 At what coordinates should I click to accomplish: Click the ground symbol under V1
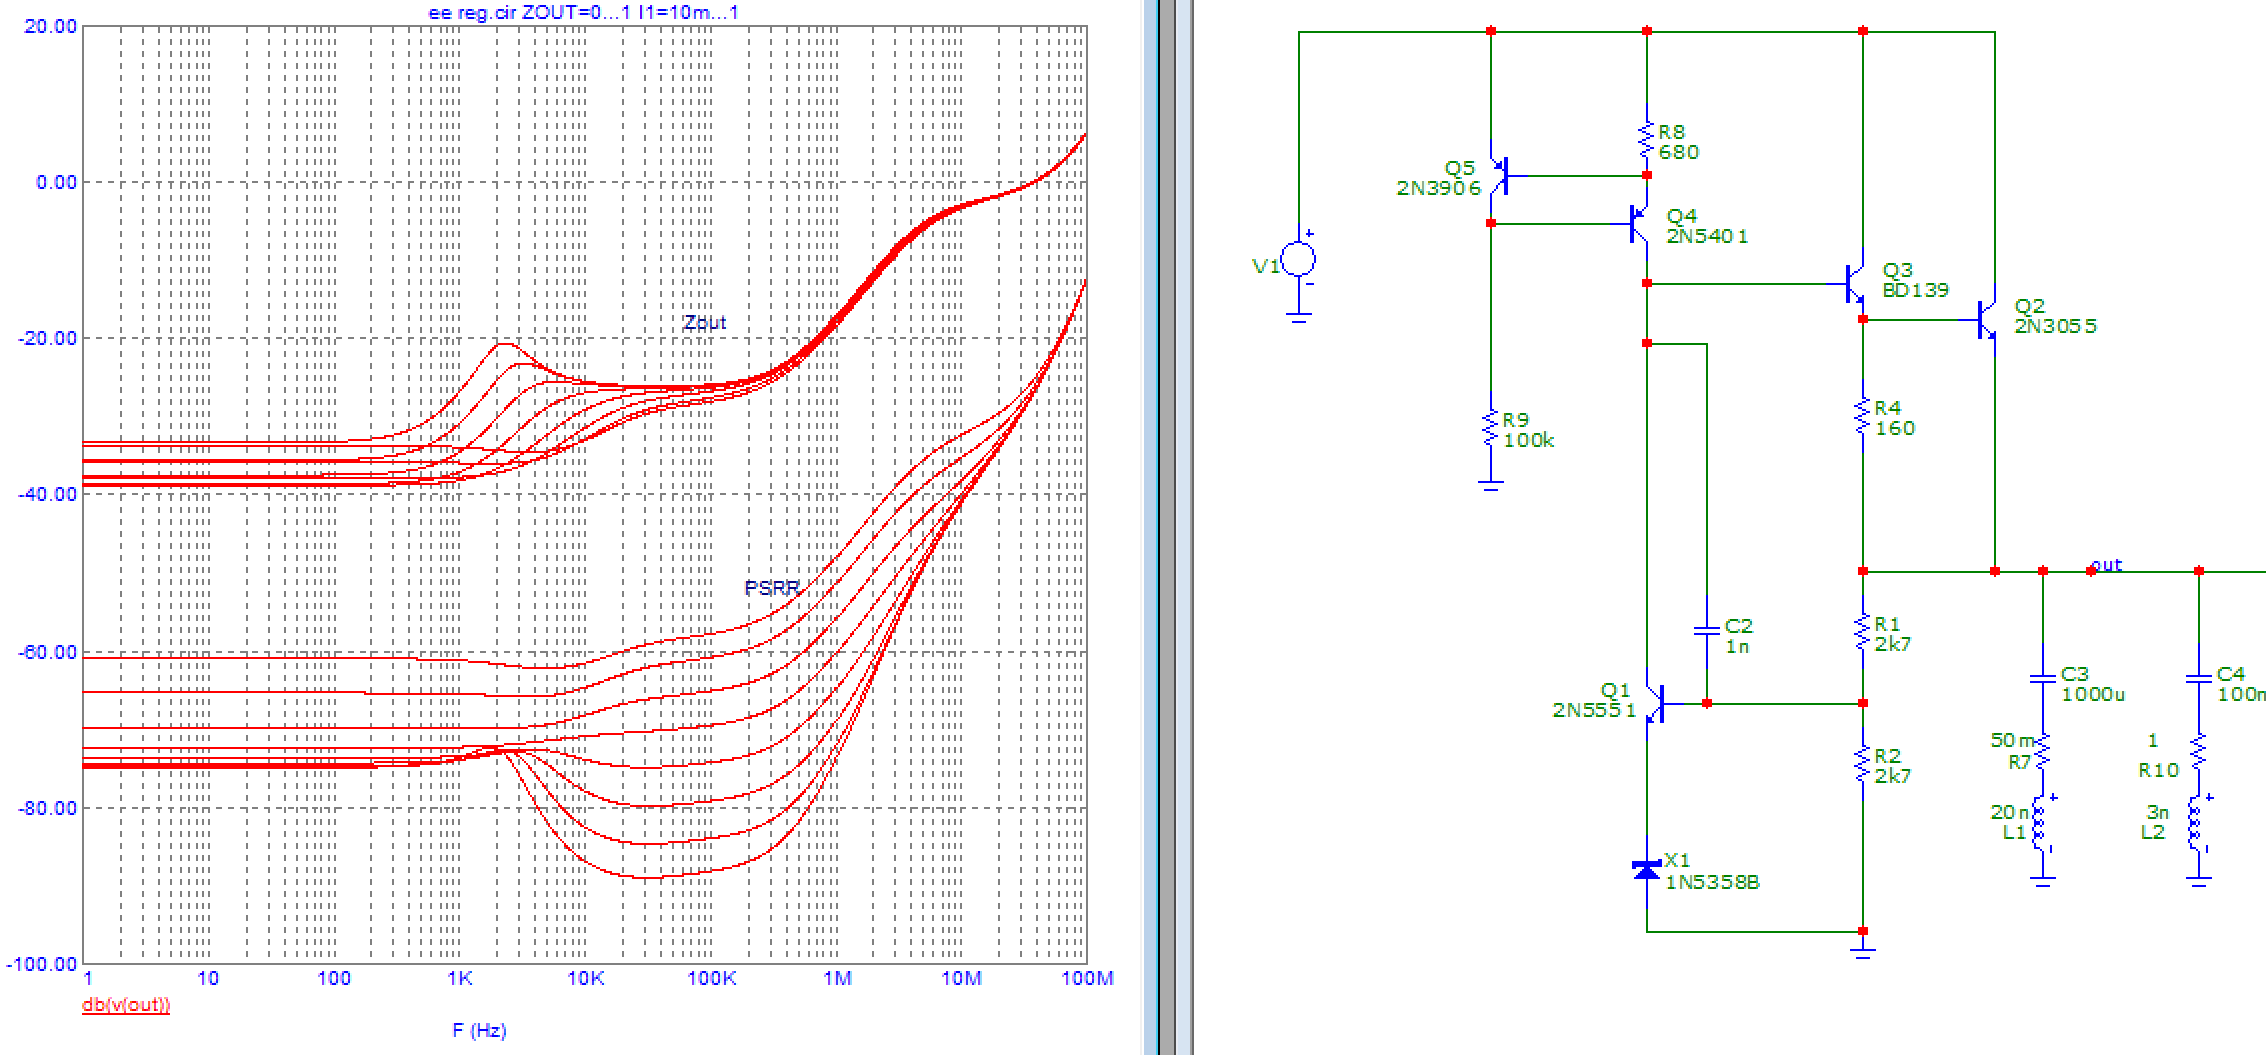1298,318
